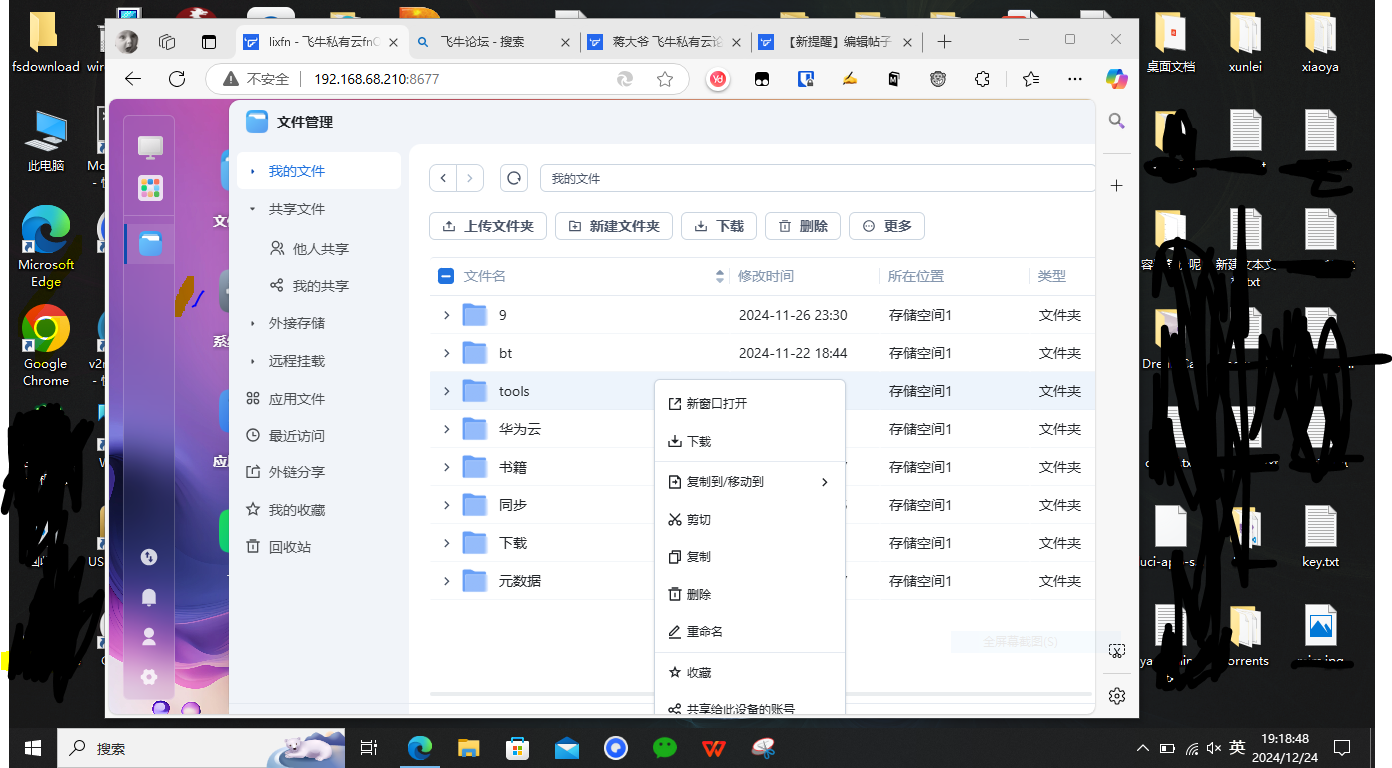Open the user profile icon in fnOS dock
This screenshot has height=768, width=1392.
point(149,636)
